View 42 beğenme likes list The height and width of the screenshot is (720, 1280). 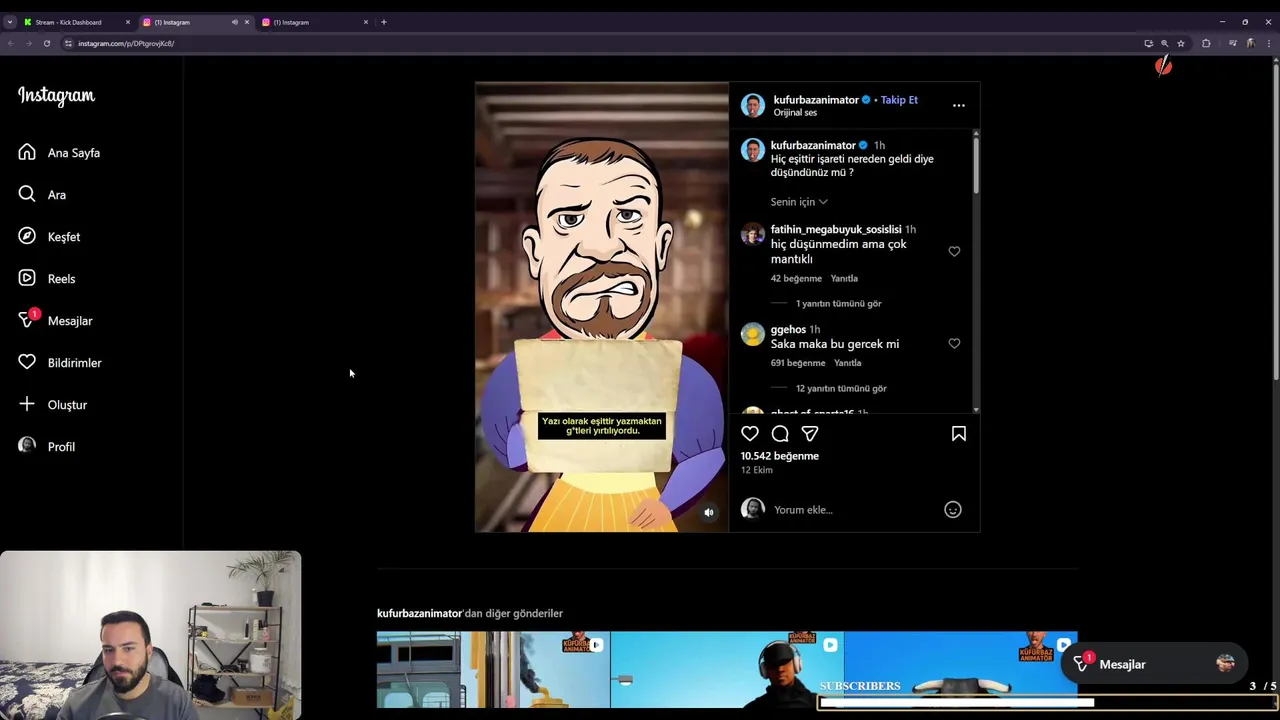(796, 278)
